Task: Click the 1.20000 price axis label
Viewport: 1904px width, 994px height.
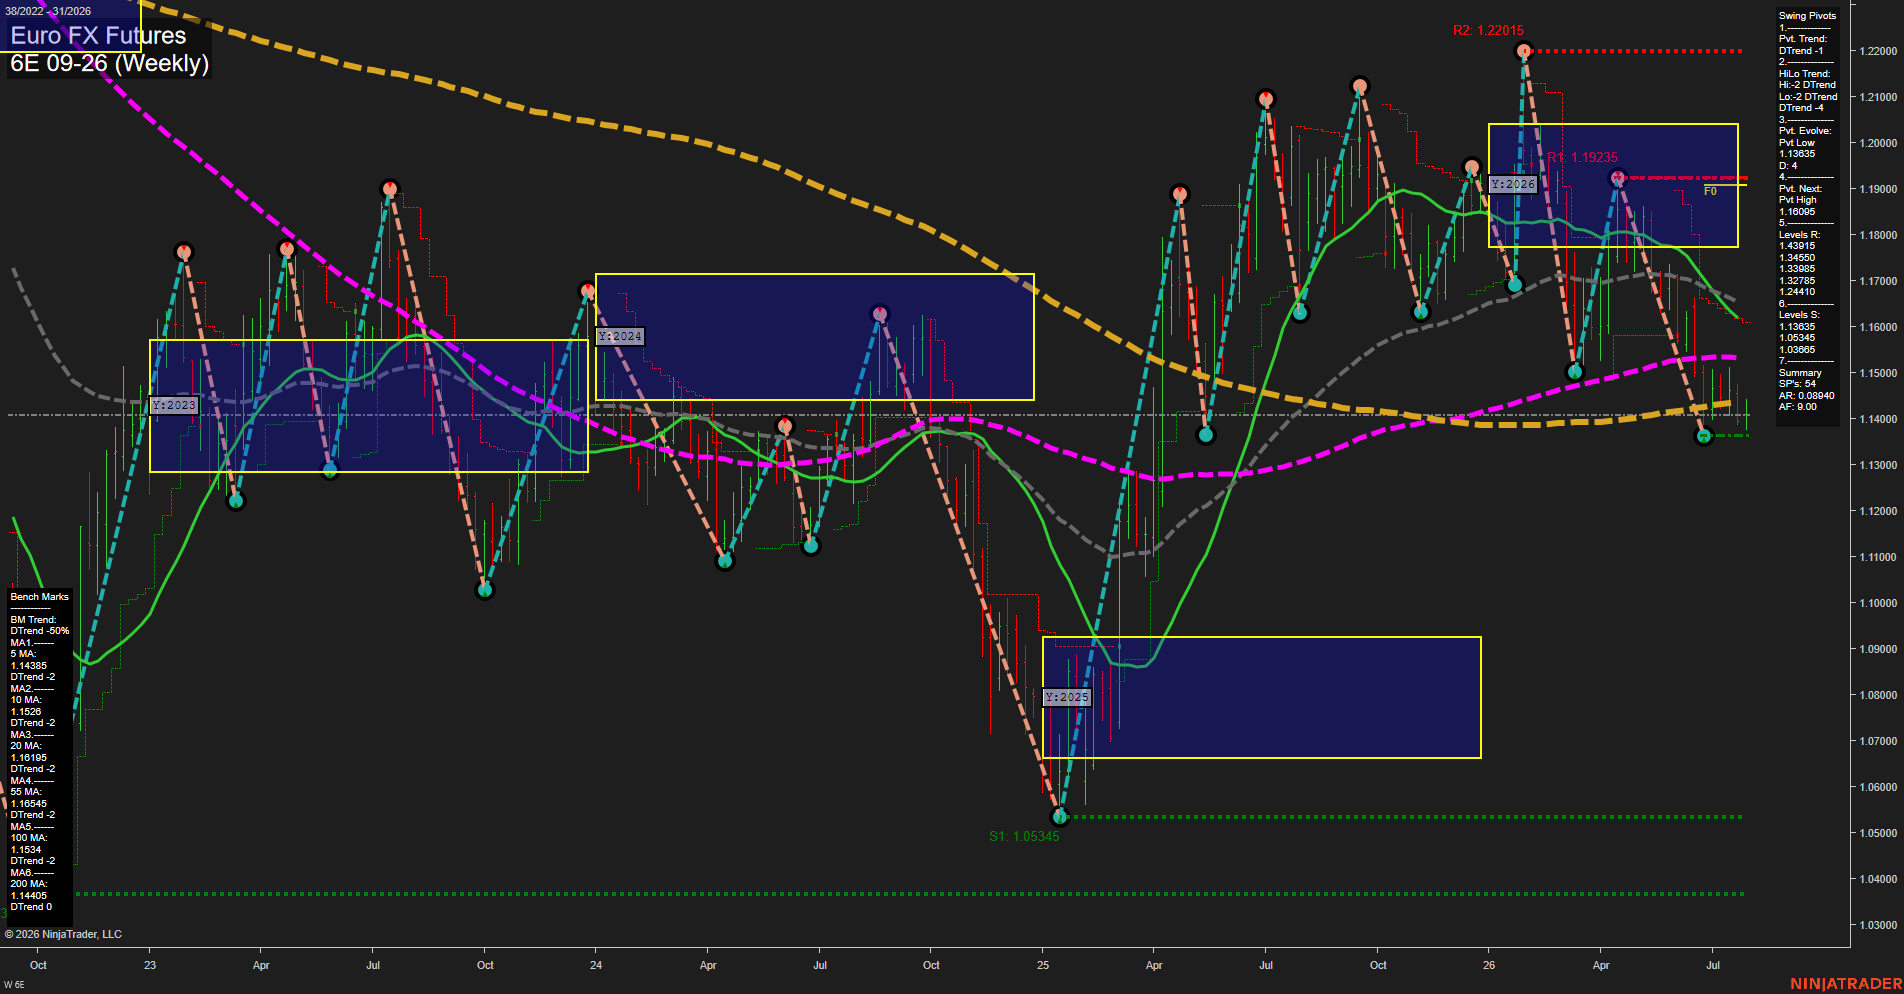Action: 1878,143
